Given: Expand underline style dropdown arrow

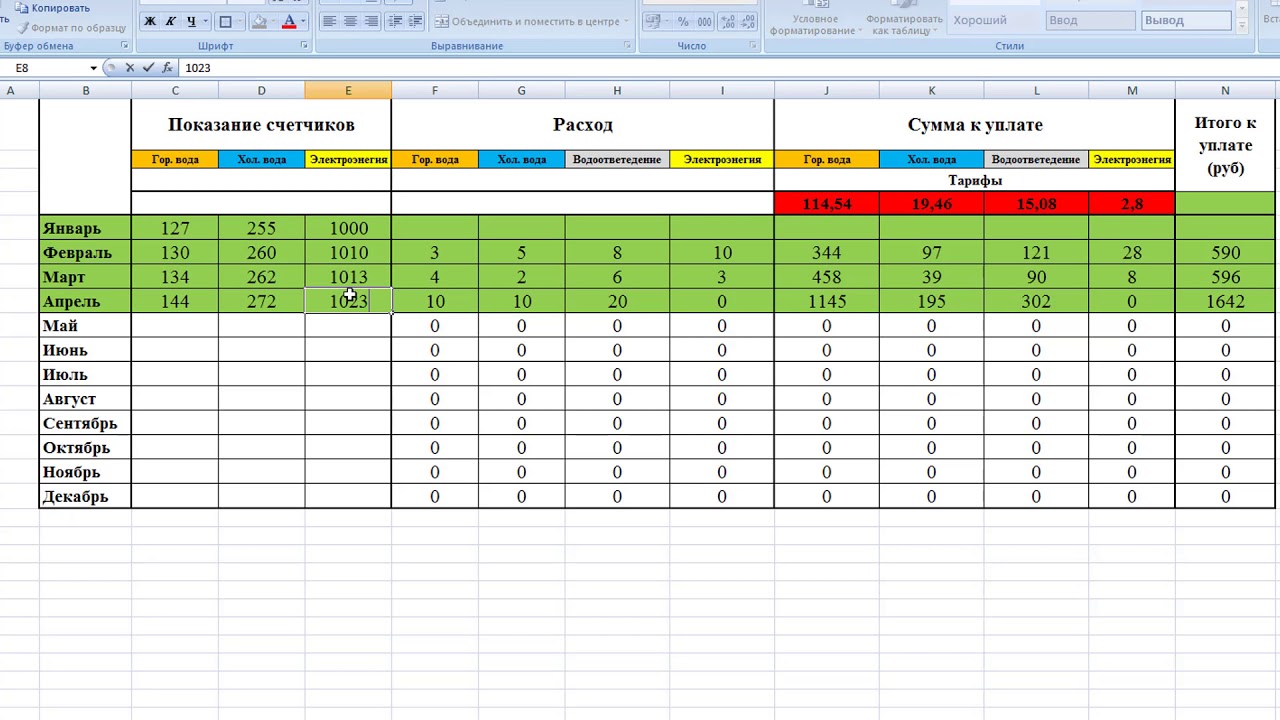Looking at the screenshot, I should 205,21.
